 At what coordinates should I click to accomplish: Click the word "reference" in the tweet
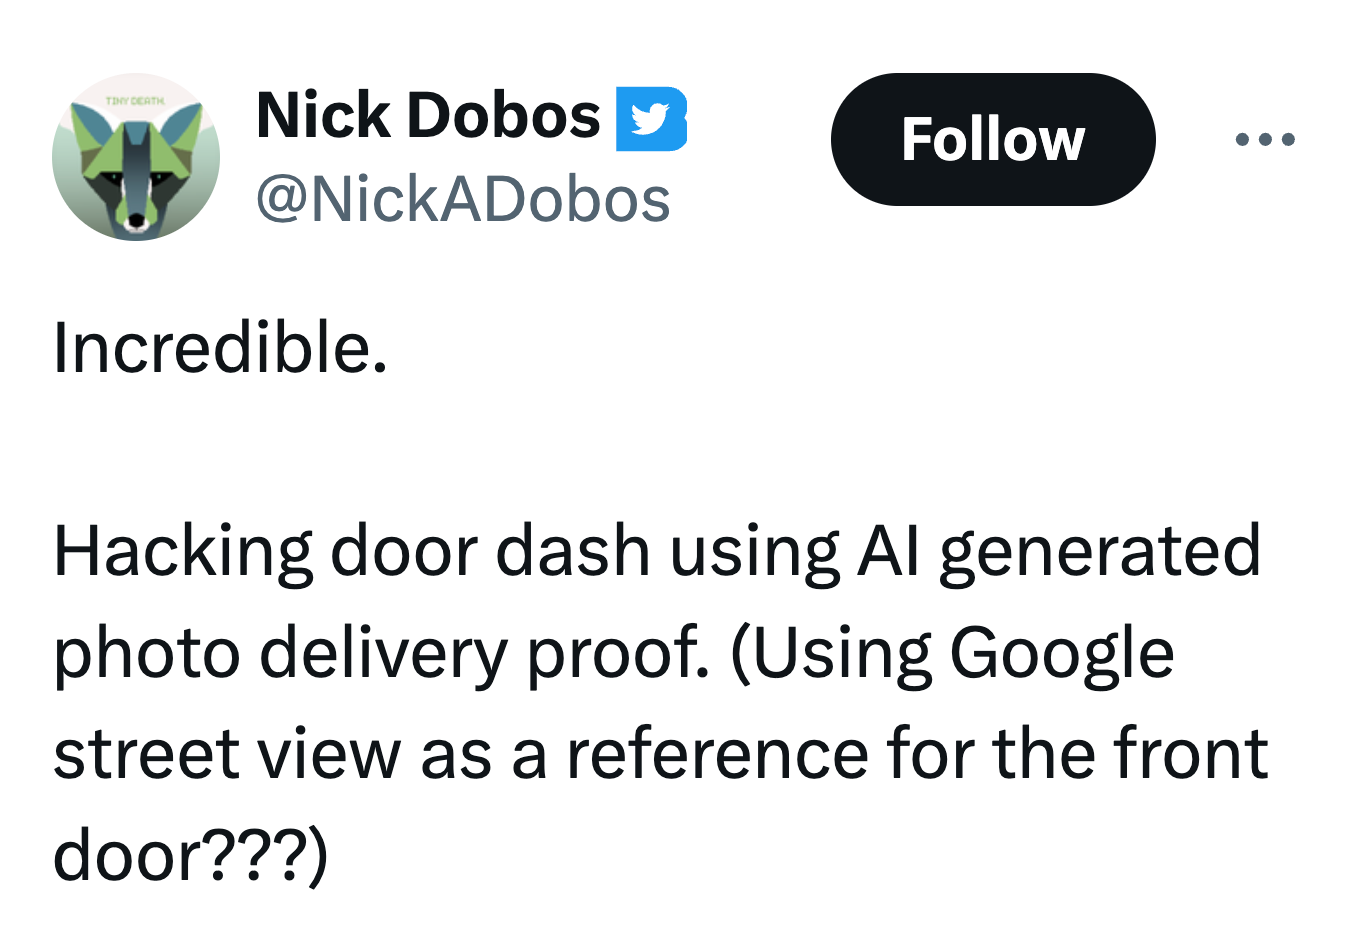[x=717, y=755]
